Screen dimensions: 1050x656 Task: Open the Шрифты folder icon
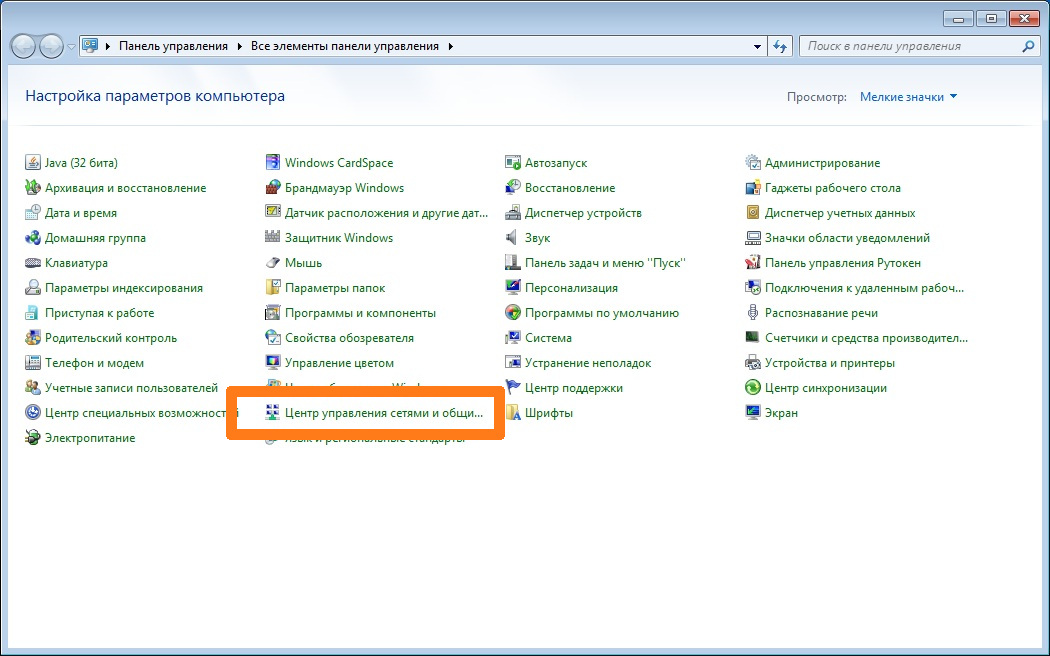point(513,413)
